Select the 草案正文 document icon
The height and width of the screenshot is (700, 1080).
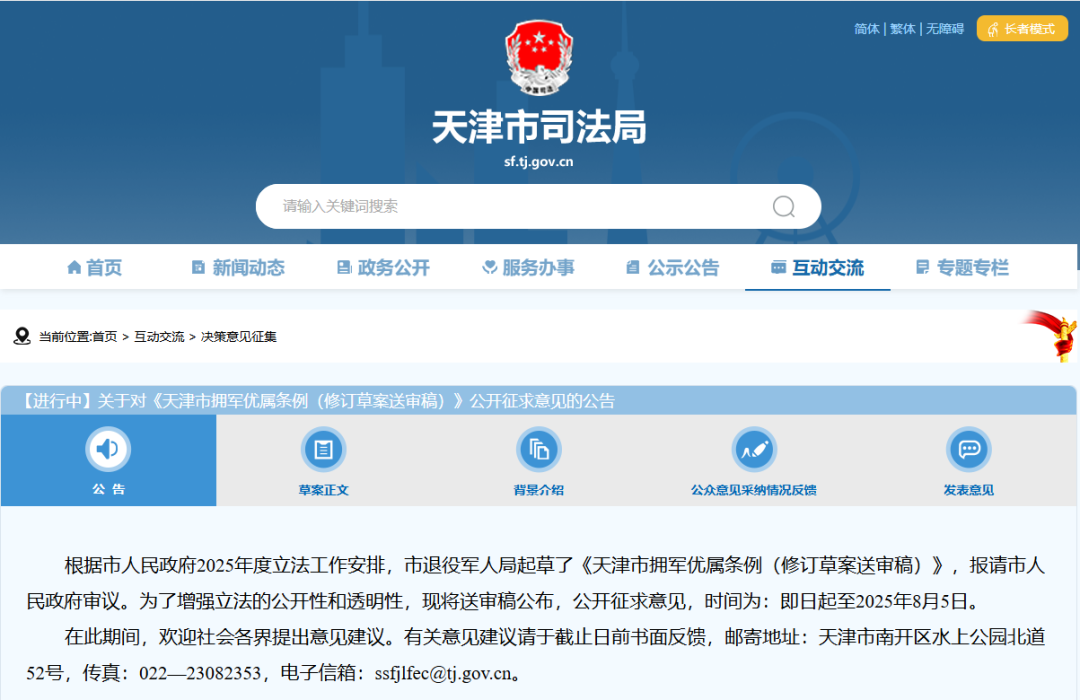tap(323, 450)
